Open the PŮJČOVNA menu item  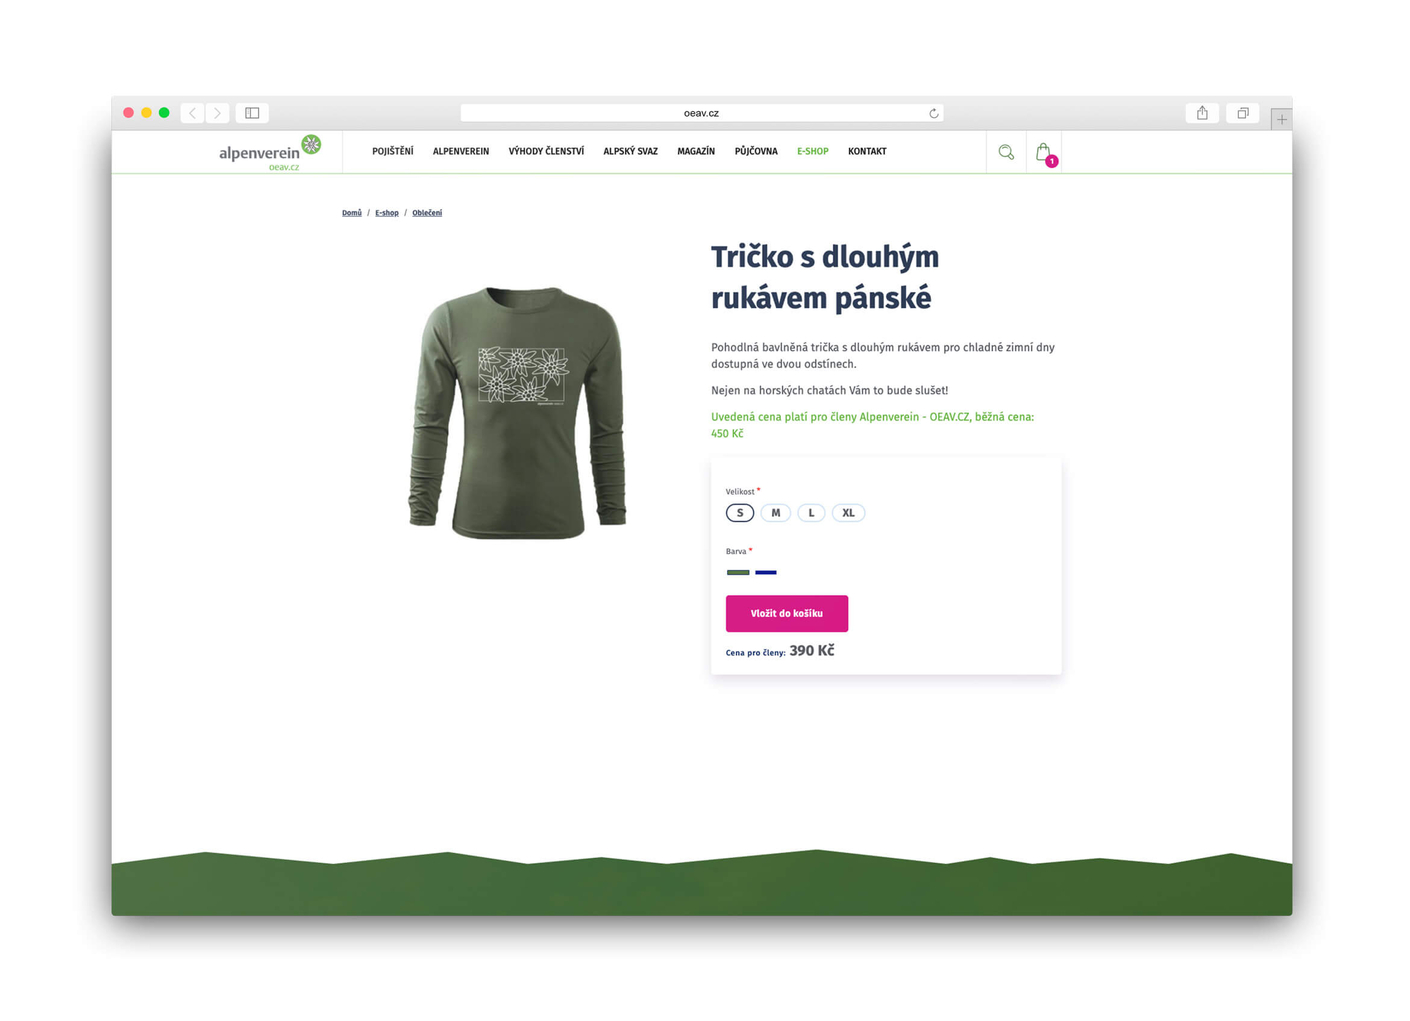click(756, 152)
